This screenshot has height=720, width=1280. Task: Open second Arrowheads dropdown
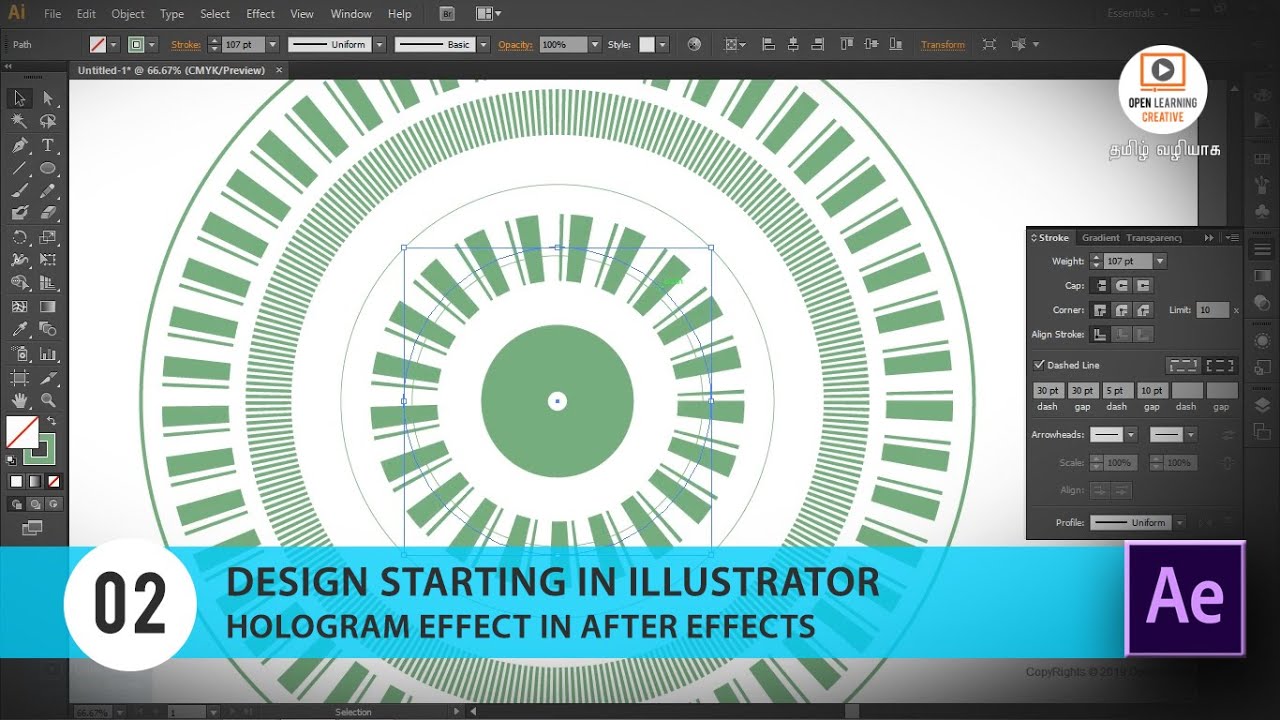coord(1190,435)
